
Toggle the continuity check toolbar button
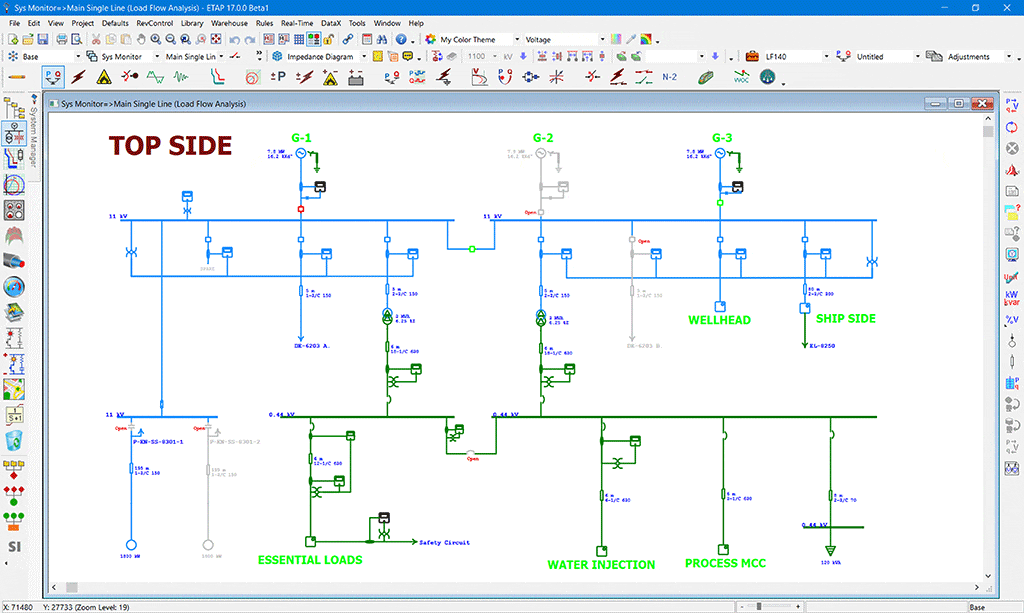tap(311, 37)
